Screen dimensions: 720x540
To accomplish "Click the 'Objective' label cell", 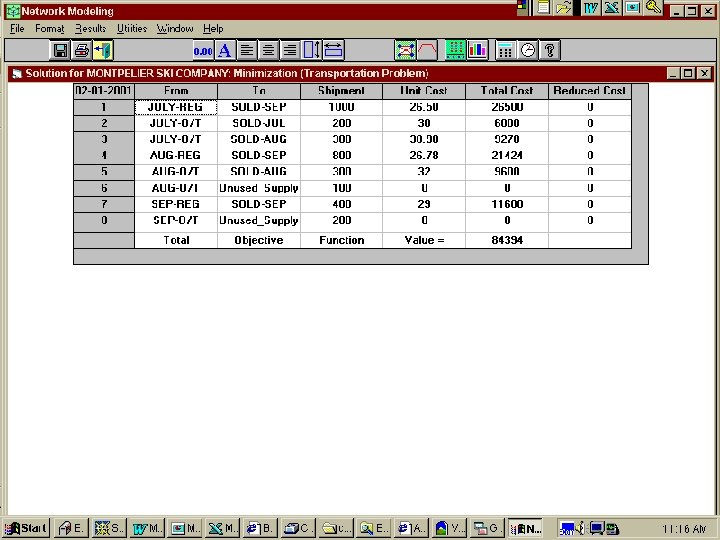I will [259, 240].
